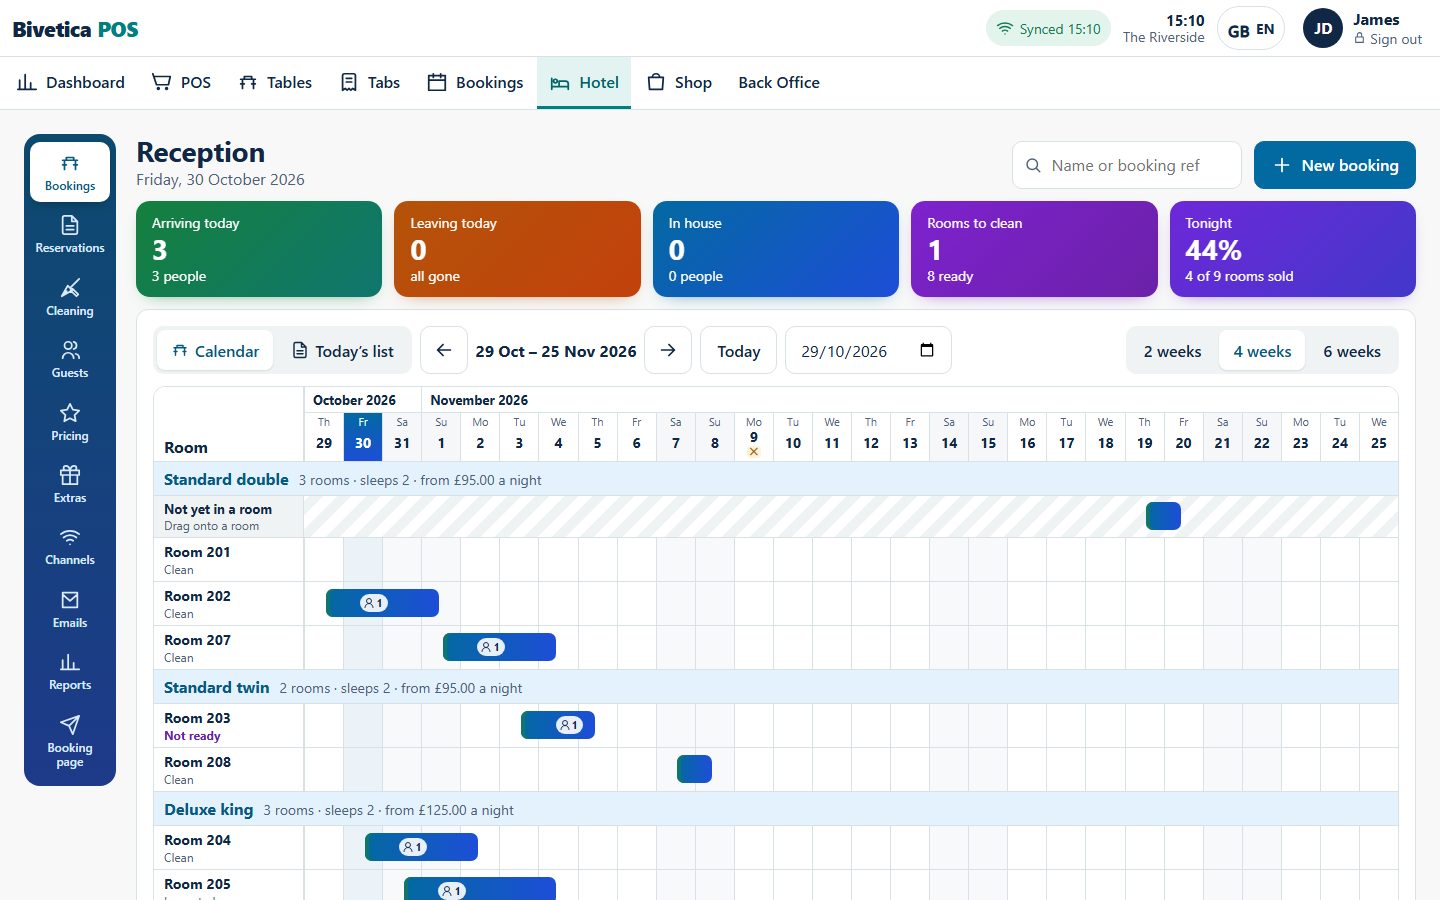Switch to Calendar view
Screen dimensions: 1440x900
[215, 351]
